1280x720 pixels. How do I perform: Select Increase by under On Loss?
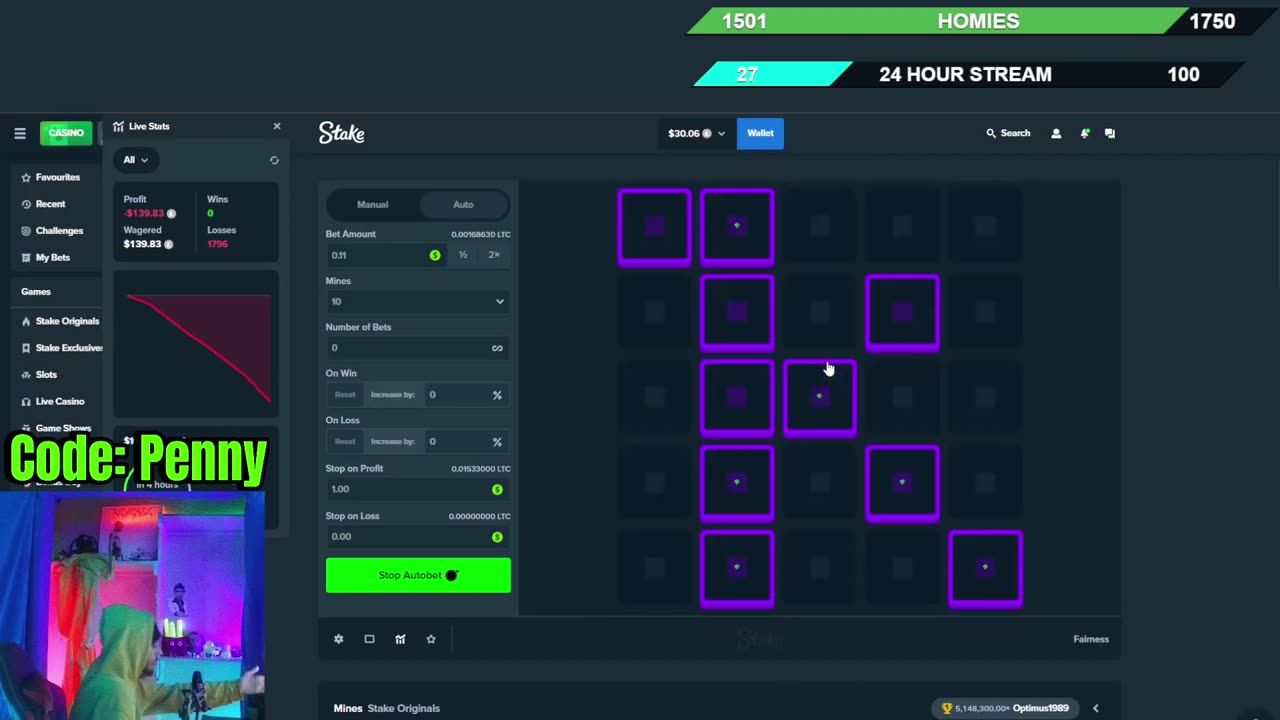pos(393,442)
